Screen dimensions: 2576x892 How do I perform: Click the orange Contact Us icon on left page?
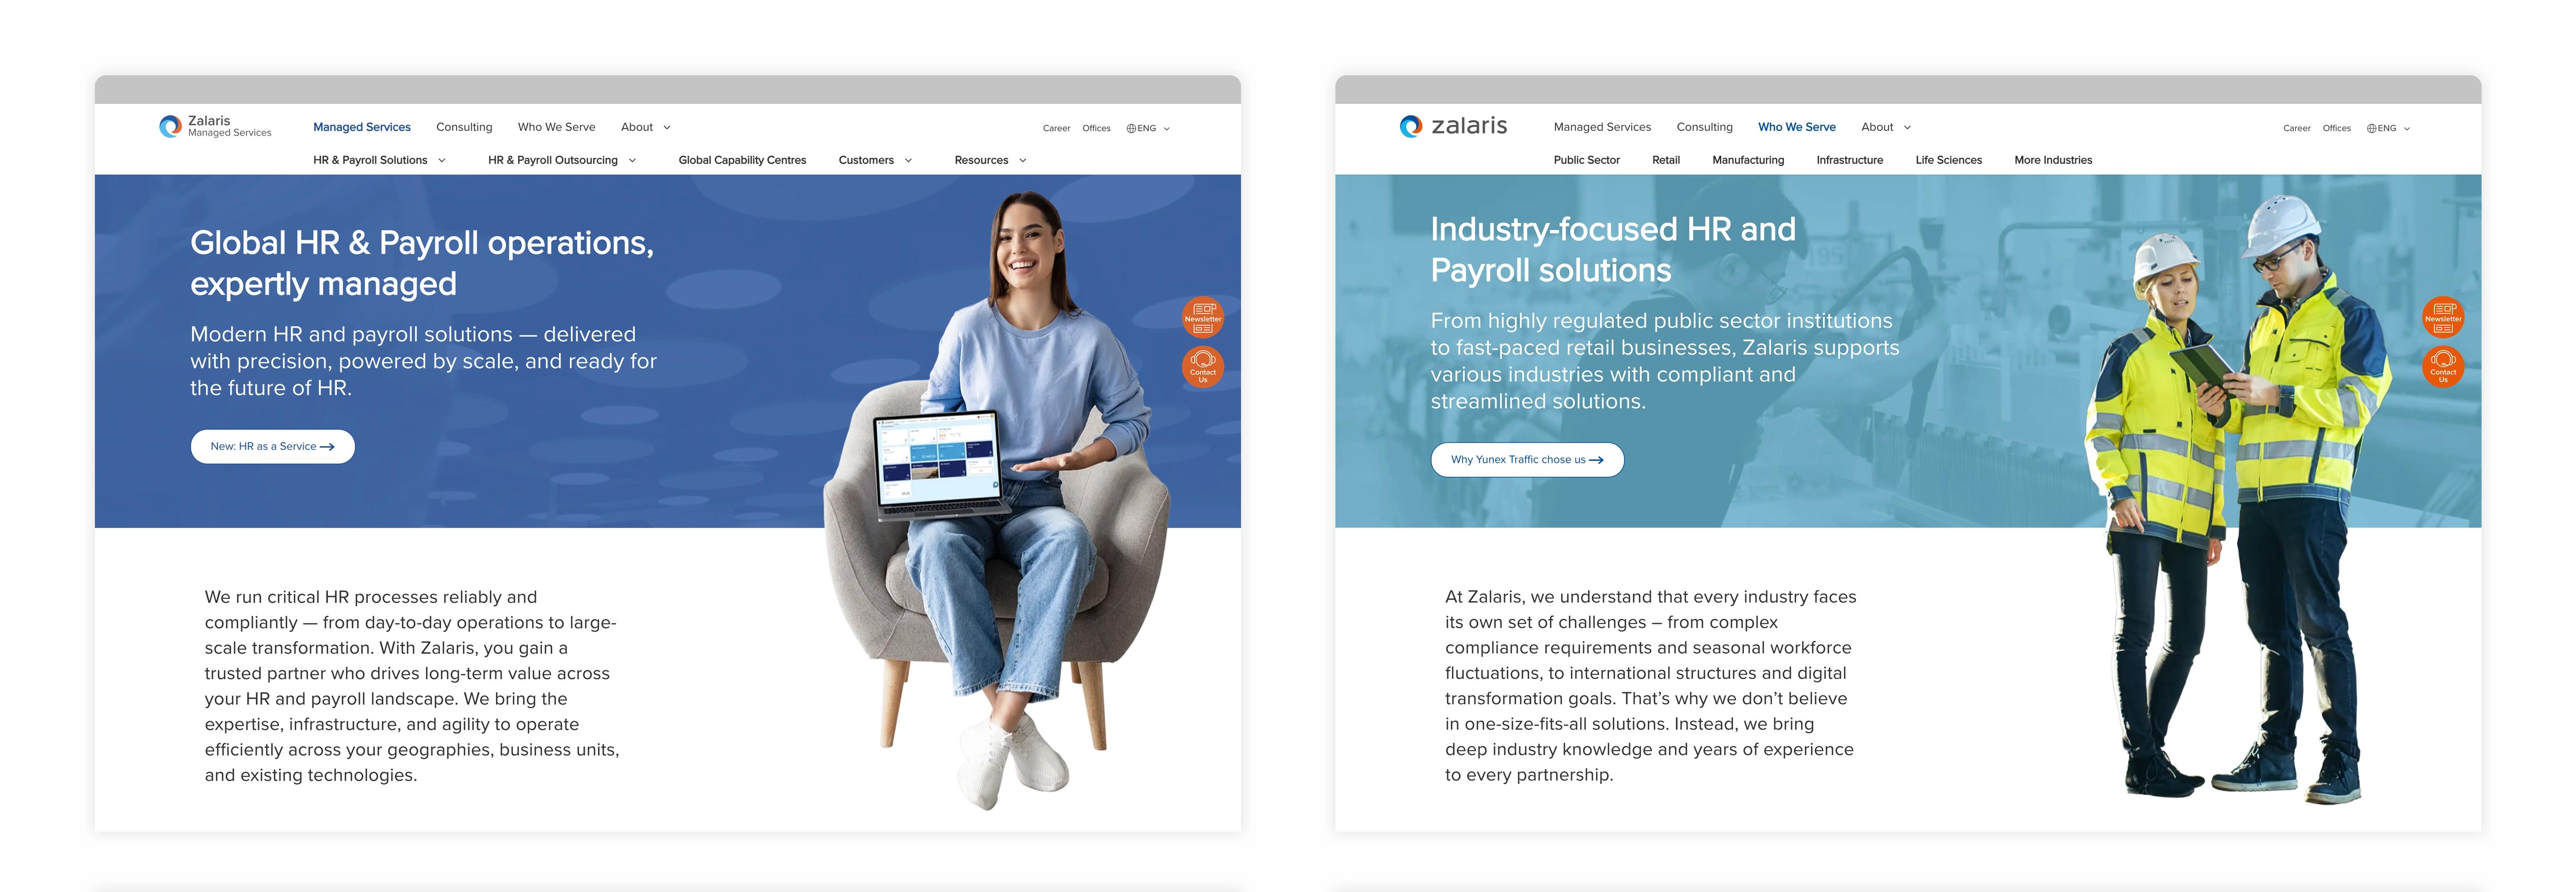(1203, 366)
